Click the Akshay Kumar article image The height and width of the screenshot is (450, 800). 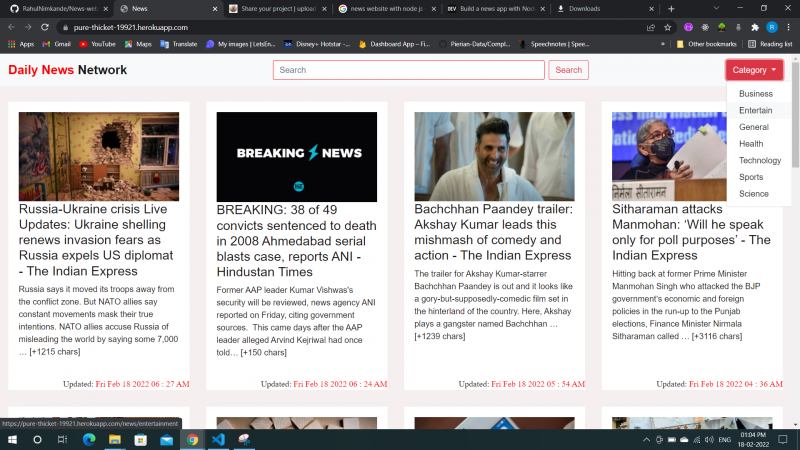pos(494,156)
